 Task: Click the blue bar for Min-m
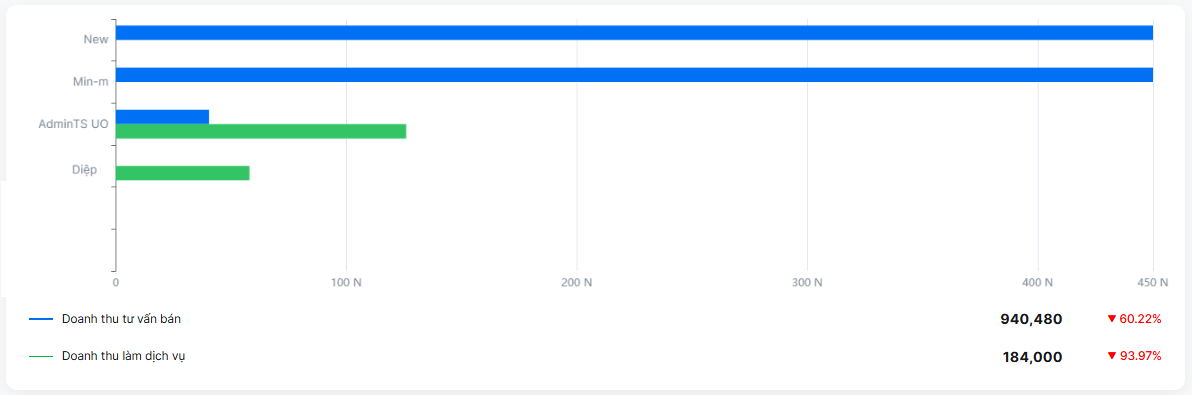[x=634, y=74]
